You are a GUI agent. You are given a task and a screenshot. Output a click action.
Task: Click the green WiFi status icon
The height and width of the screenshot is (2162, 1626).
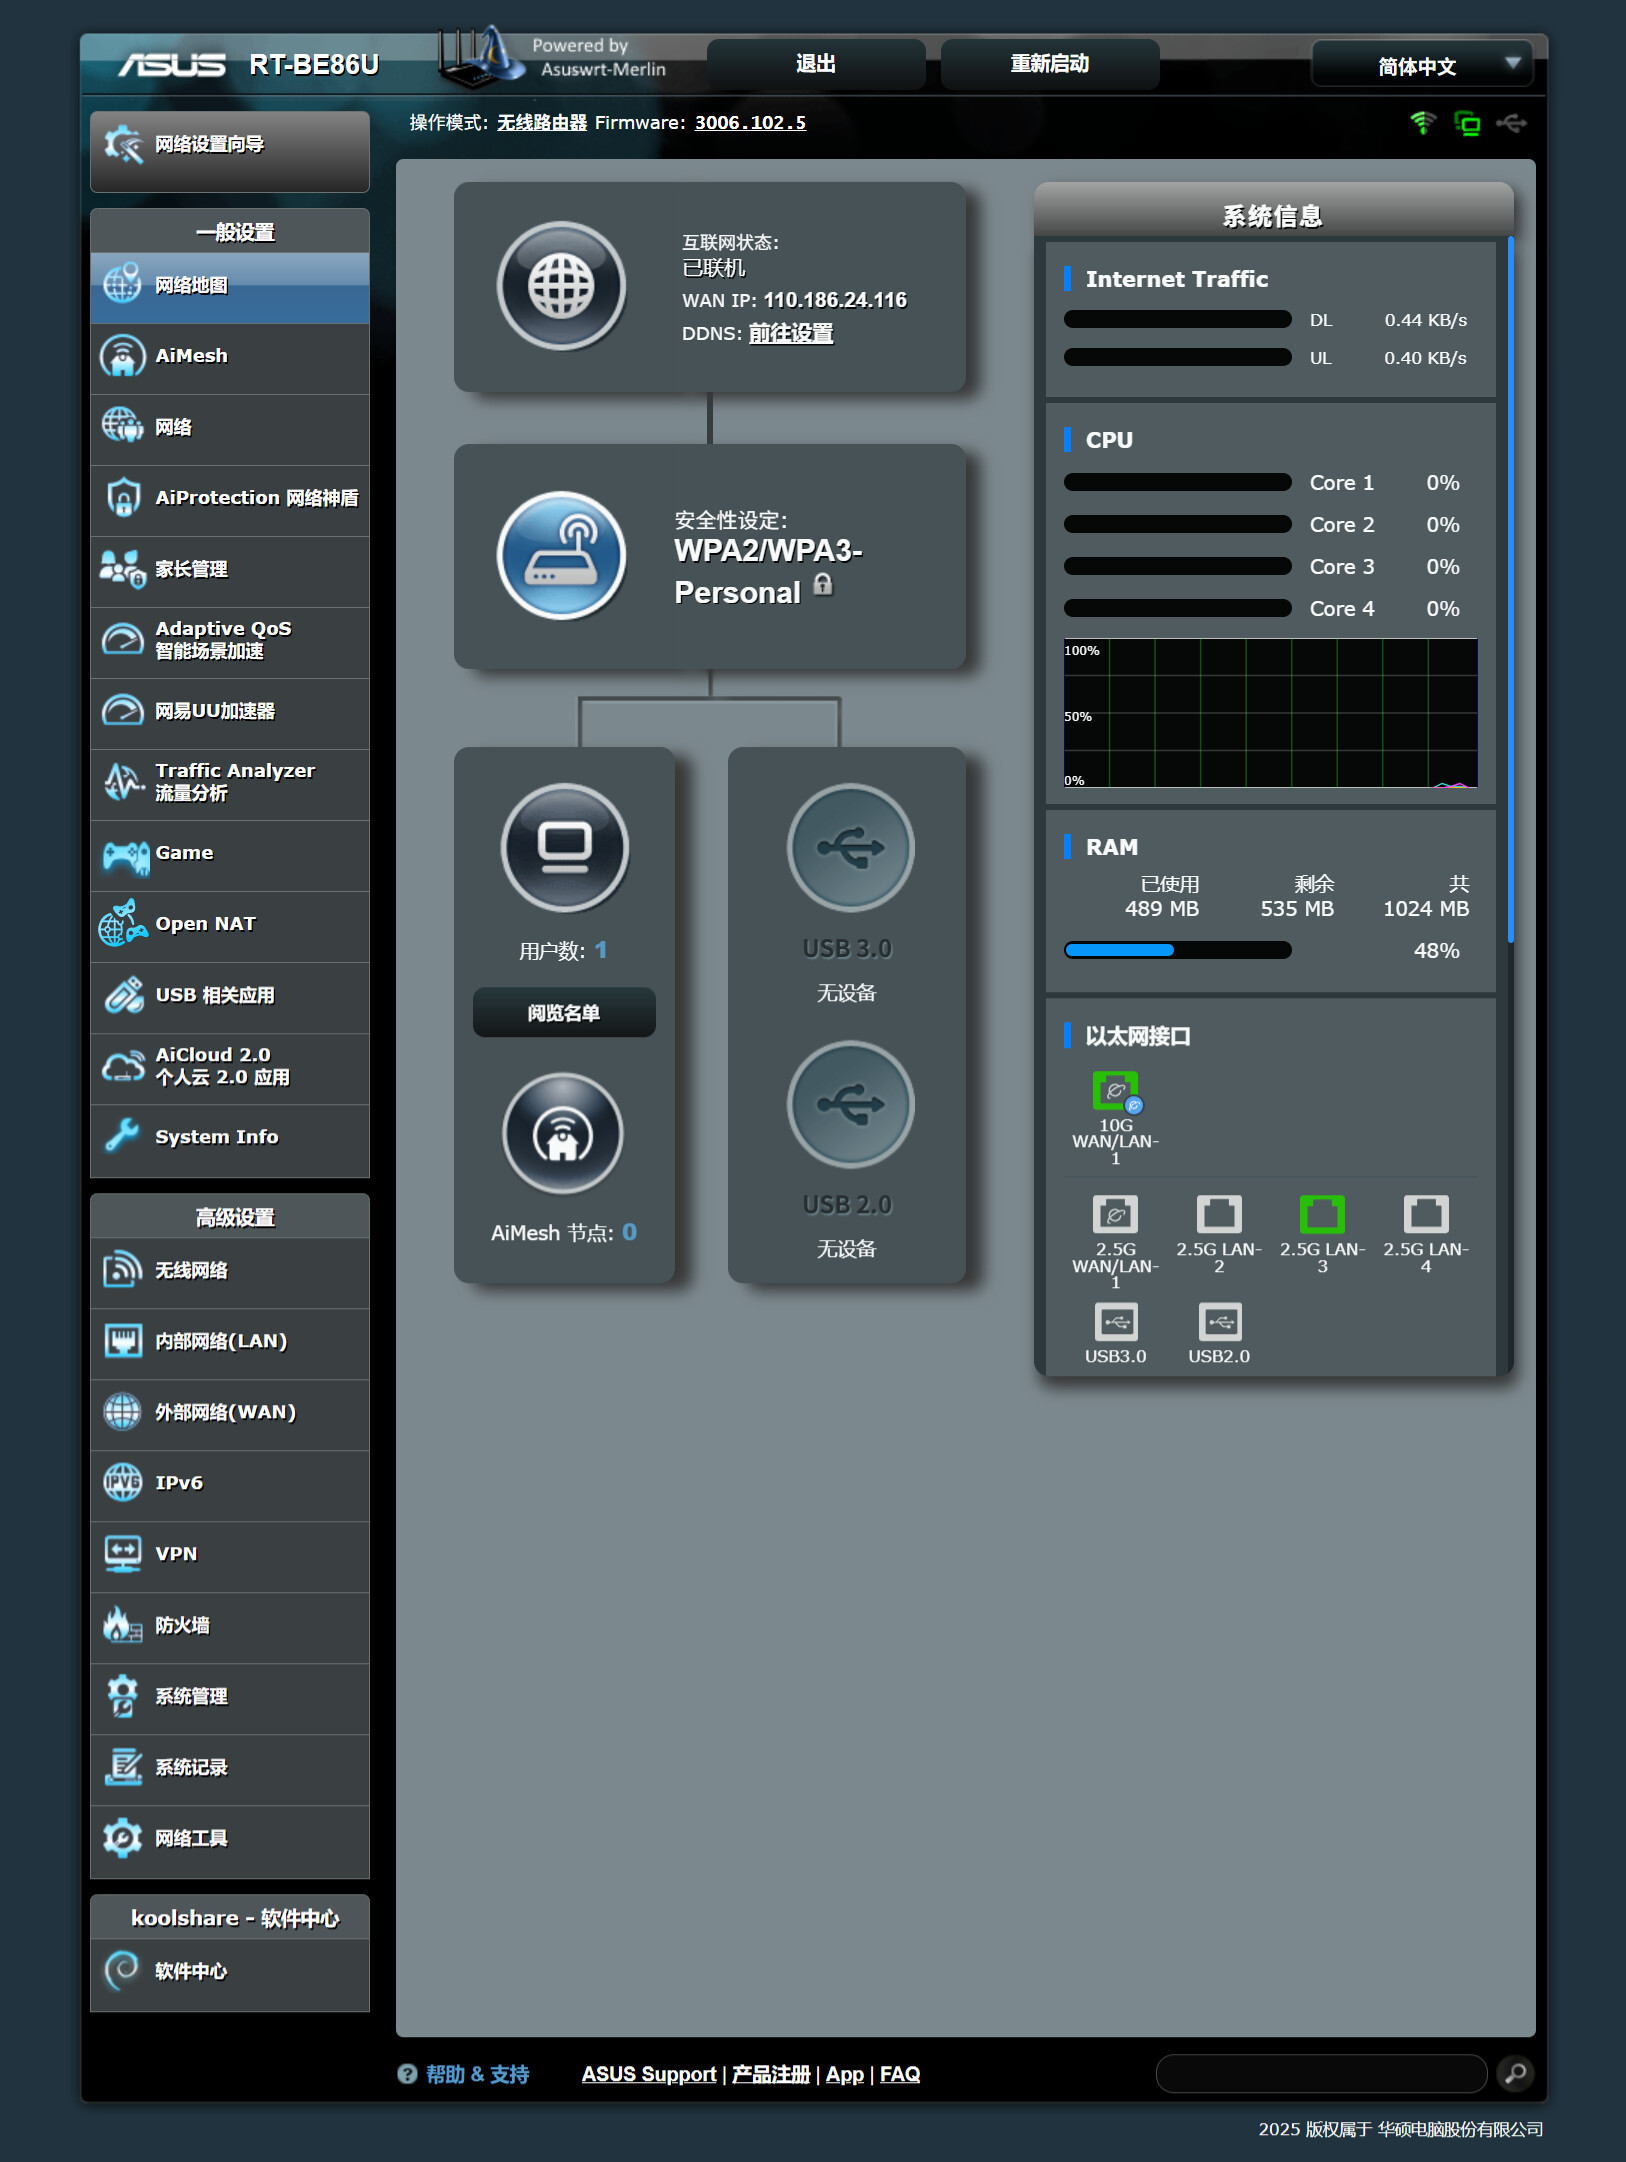click(x=1422, y=123)
